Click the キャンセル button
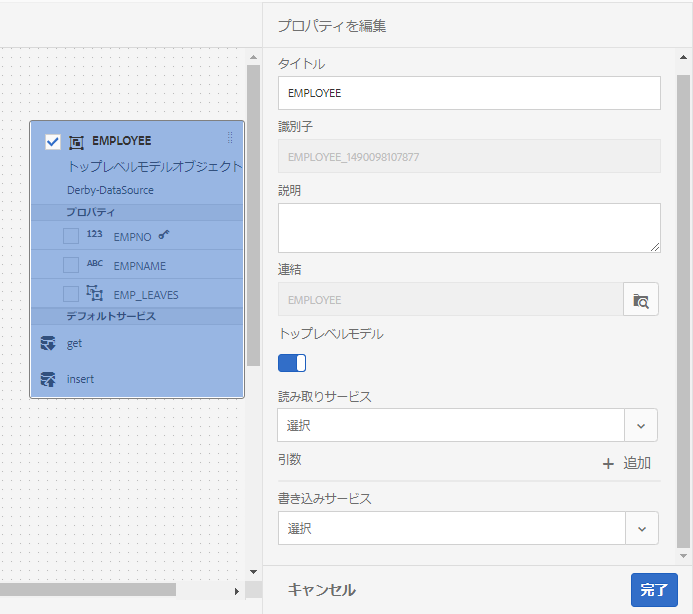The height and width of the screenshot is (614, 693). tap(322, 590)
